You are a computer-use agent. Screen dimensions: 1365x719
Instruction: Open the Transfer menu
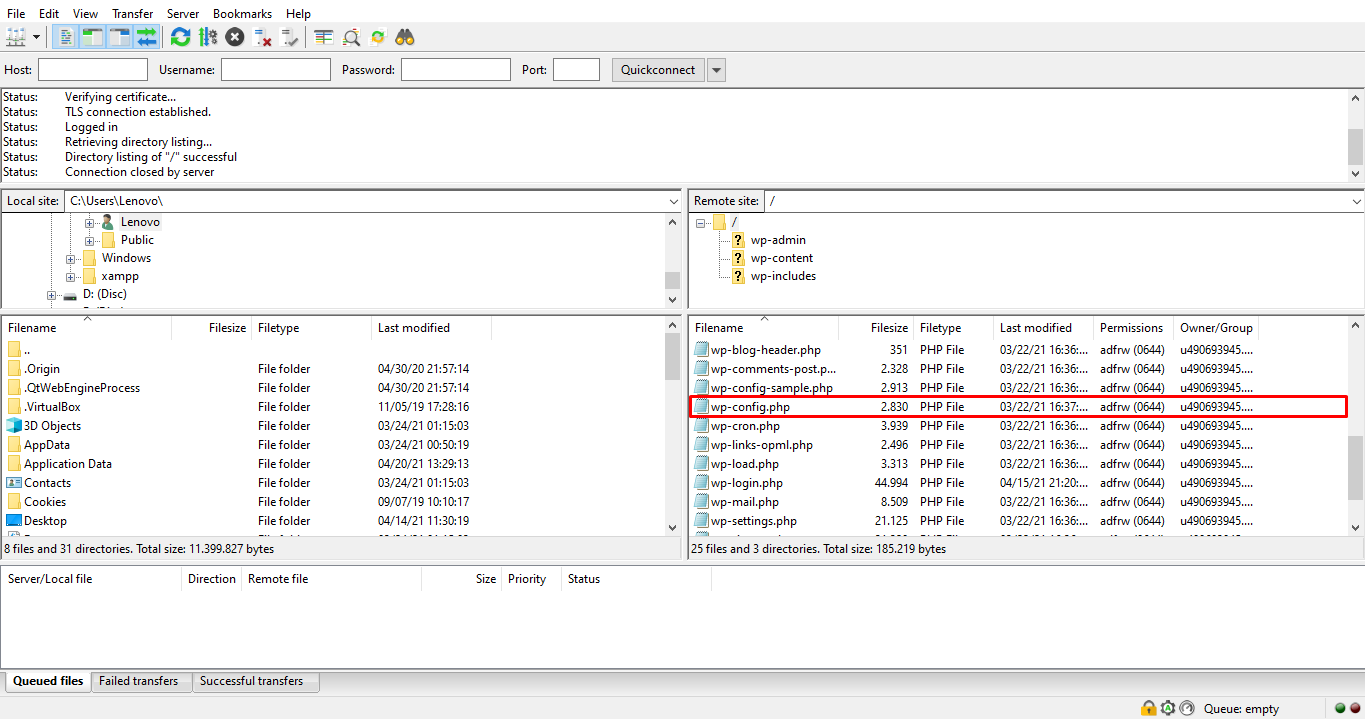coord(132,13)
